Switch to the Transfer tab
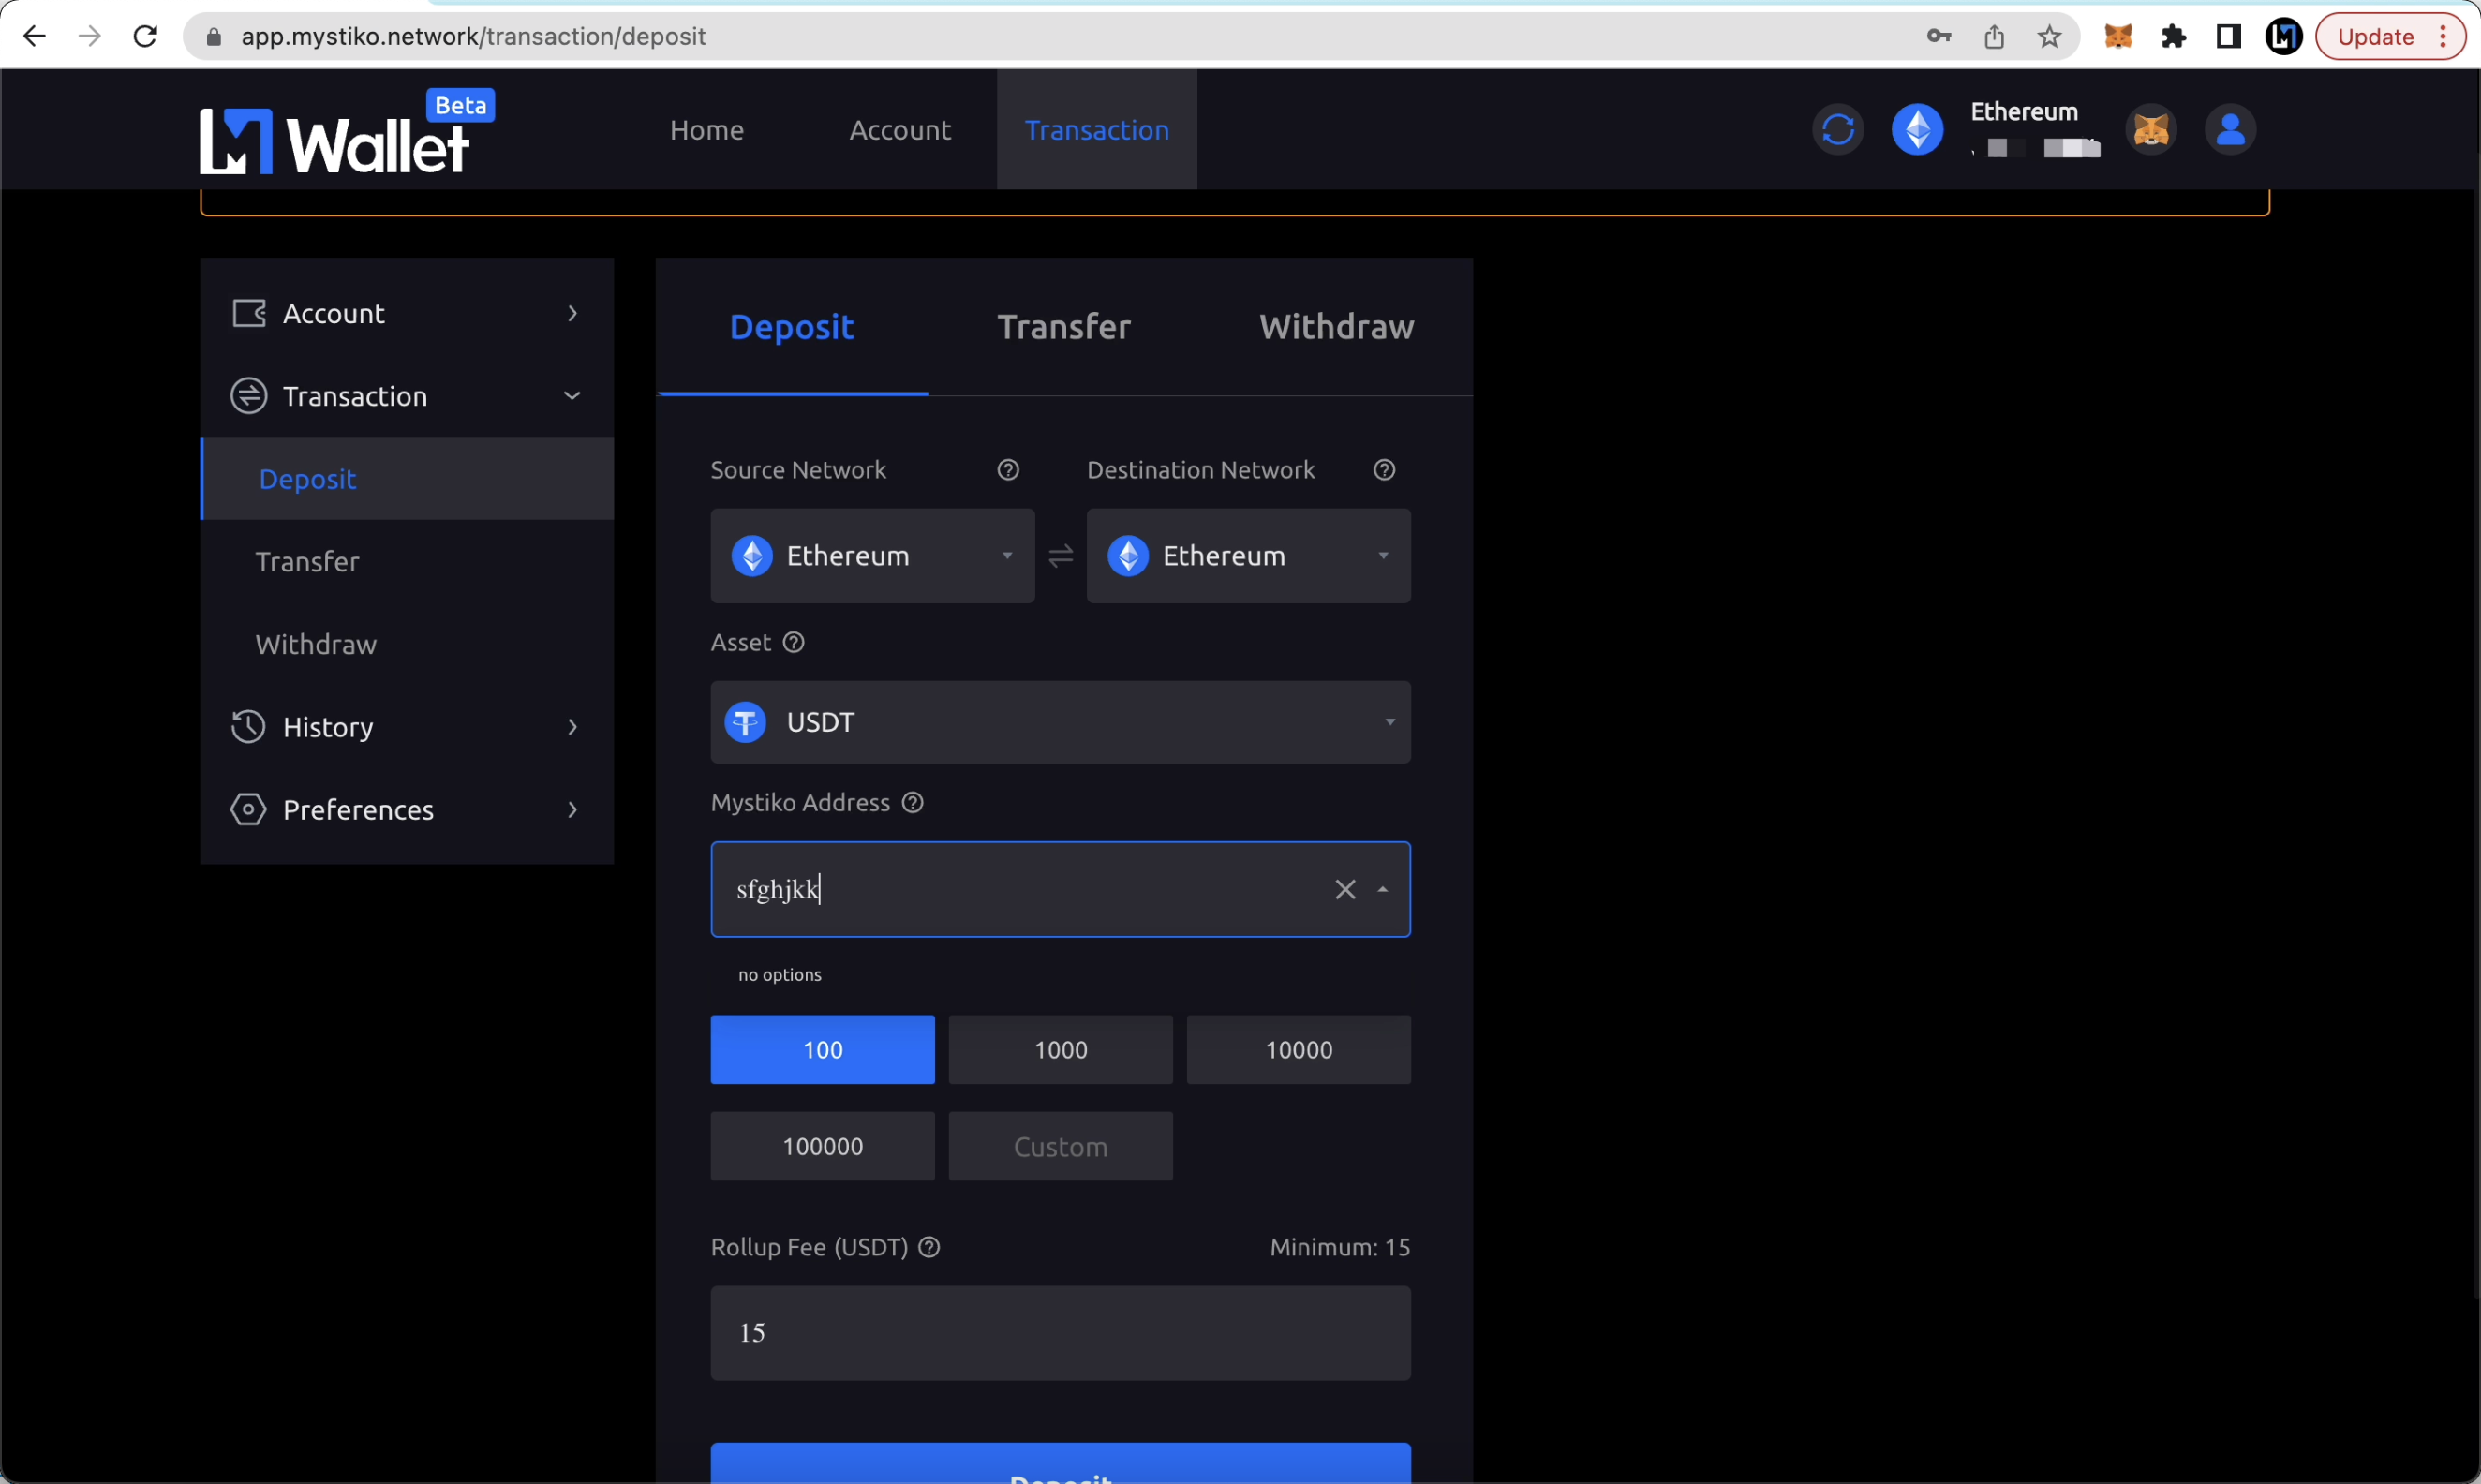This screenshot has height=1484, width=2481. (x=1064, y=327)
